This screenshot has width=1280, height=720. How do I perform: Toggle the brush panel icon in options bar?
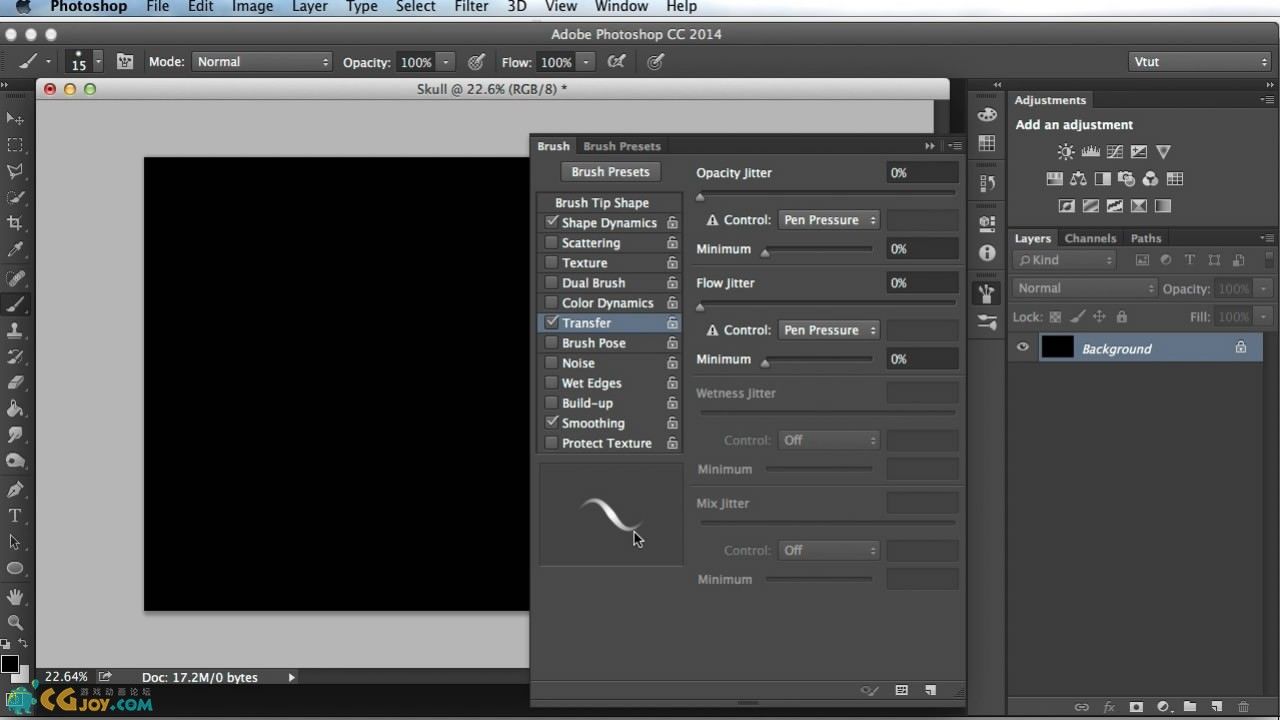point(124,62)
